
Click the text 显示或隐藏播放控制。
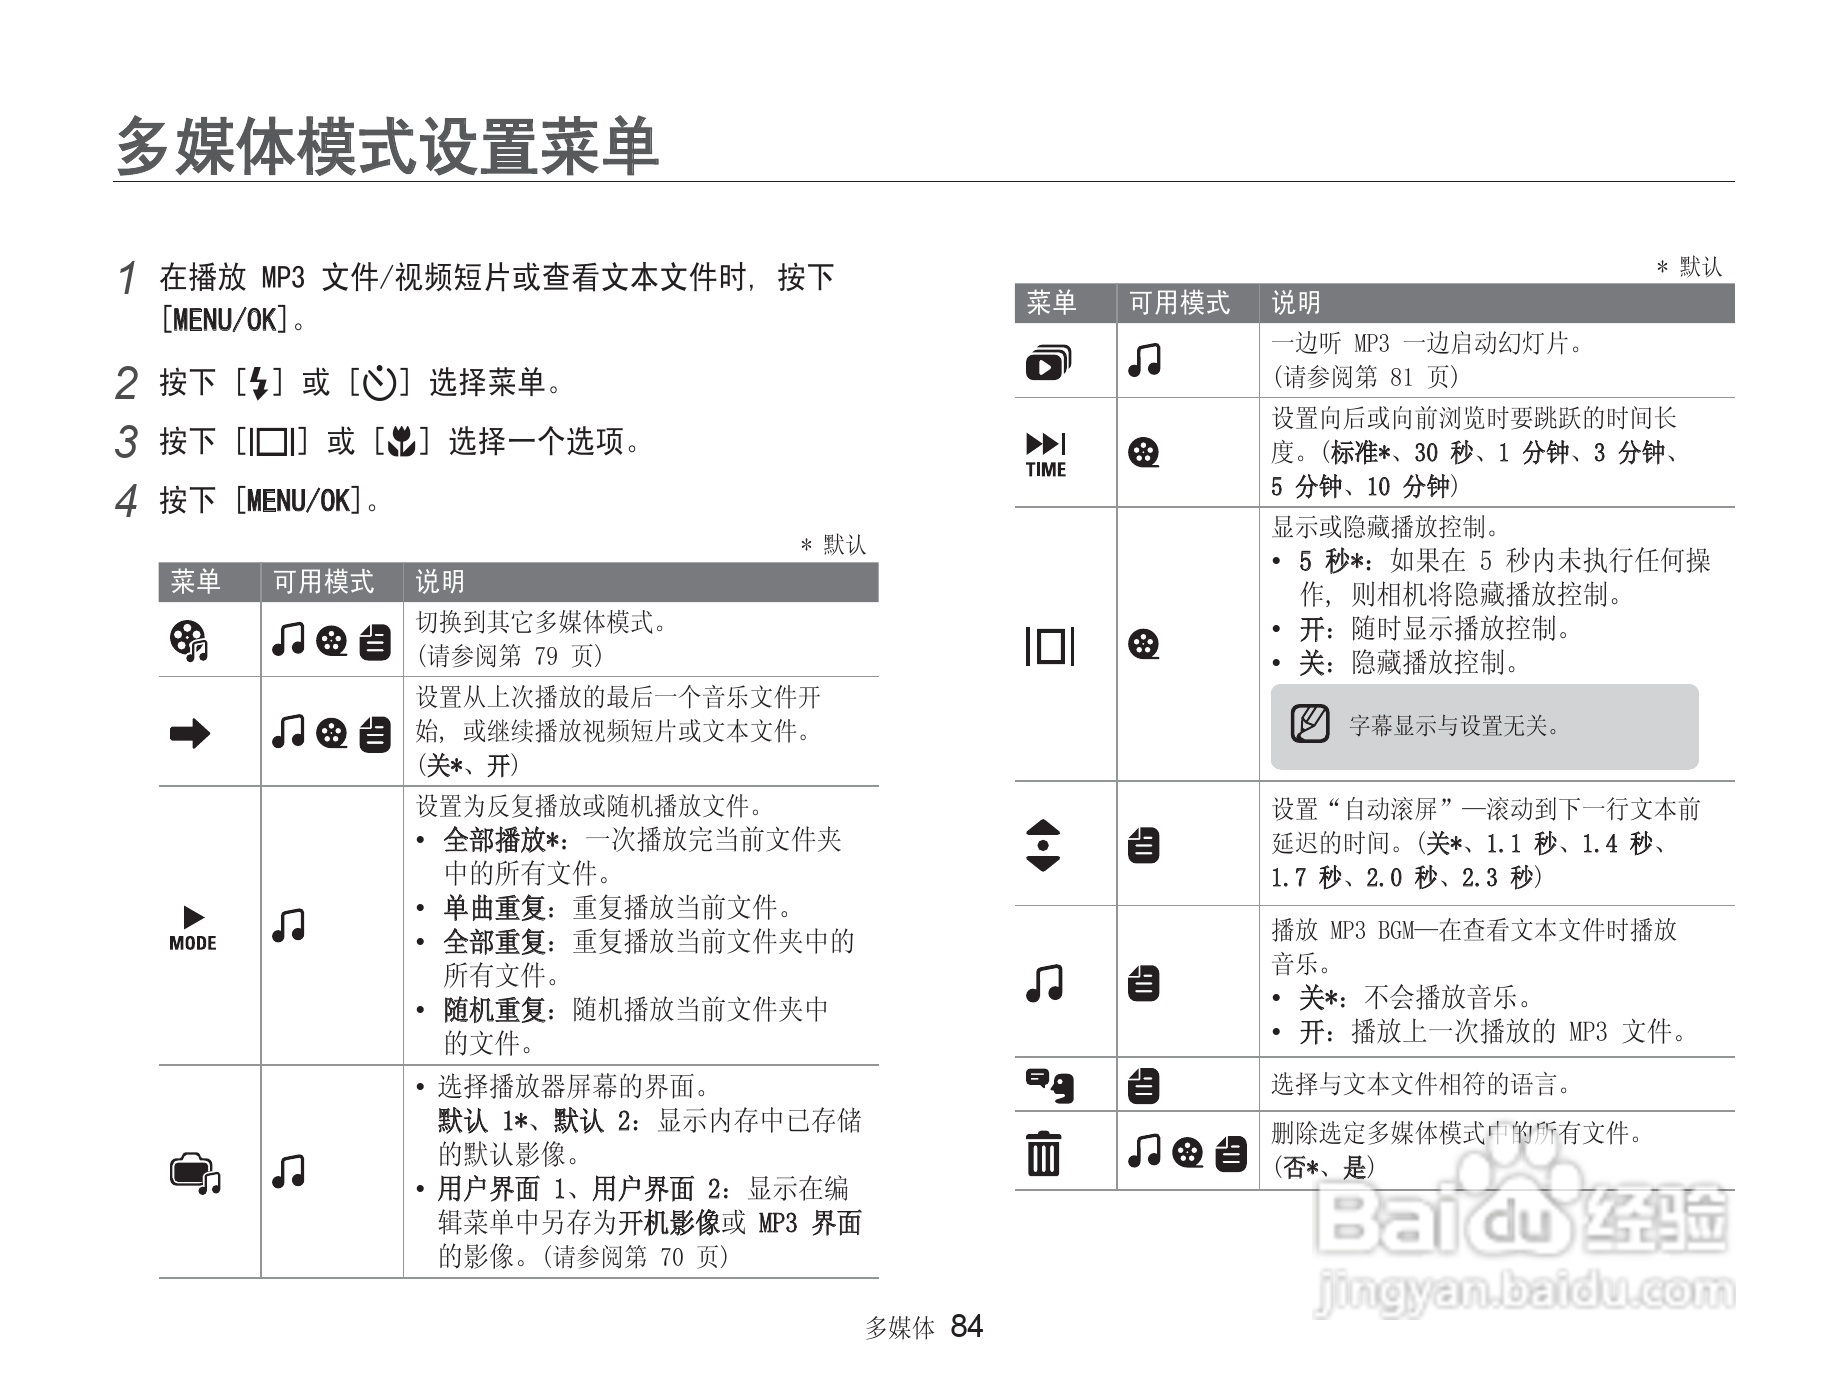pyautogui.click(x=1386, y=527)
